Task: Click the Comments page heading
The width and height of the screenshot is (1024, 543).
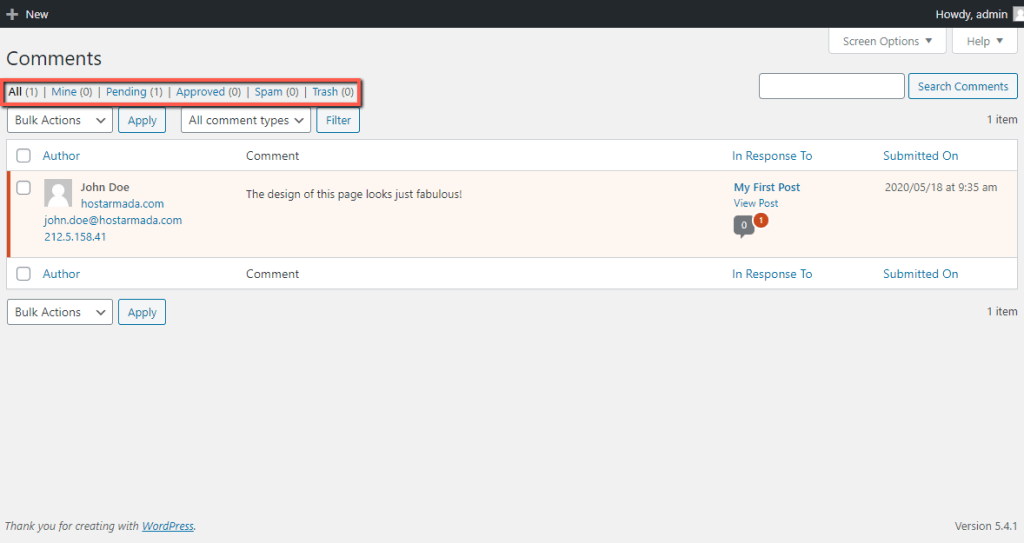Action: coord(54,58)
